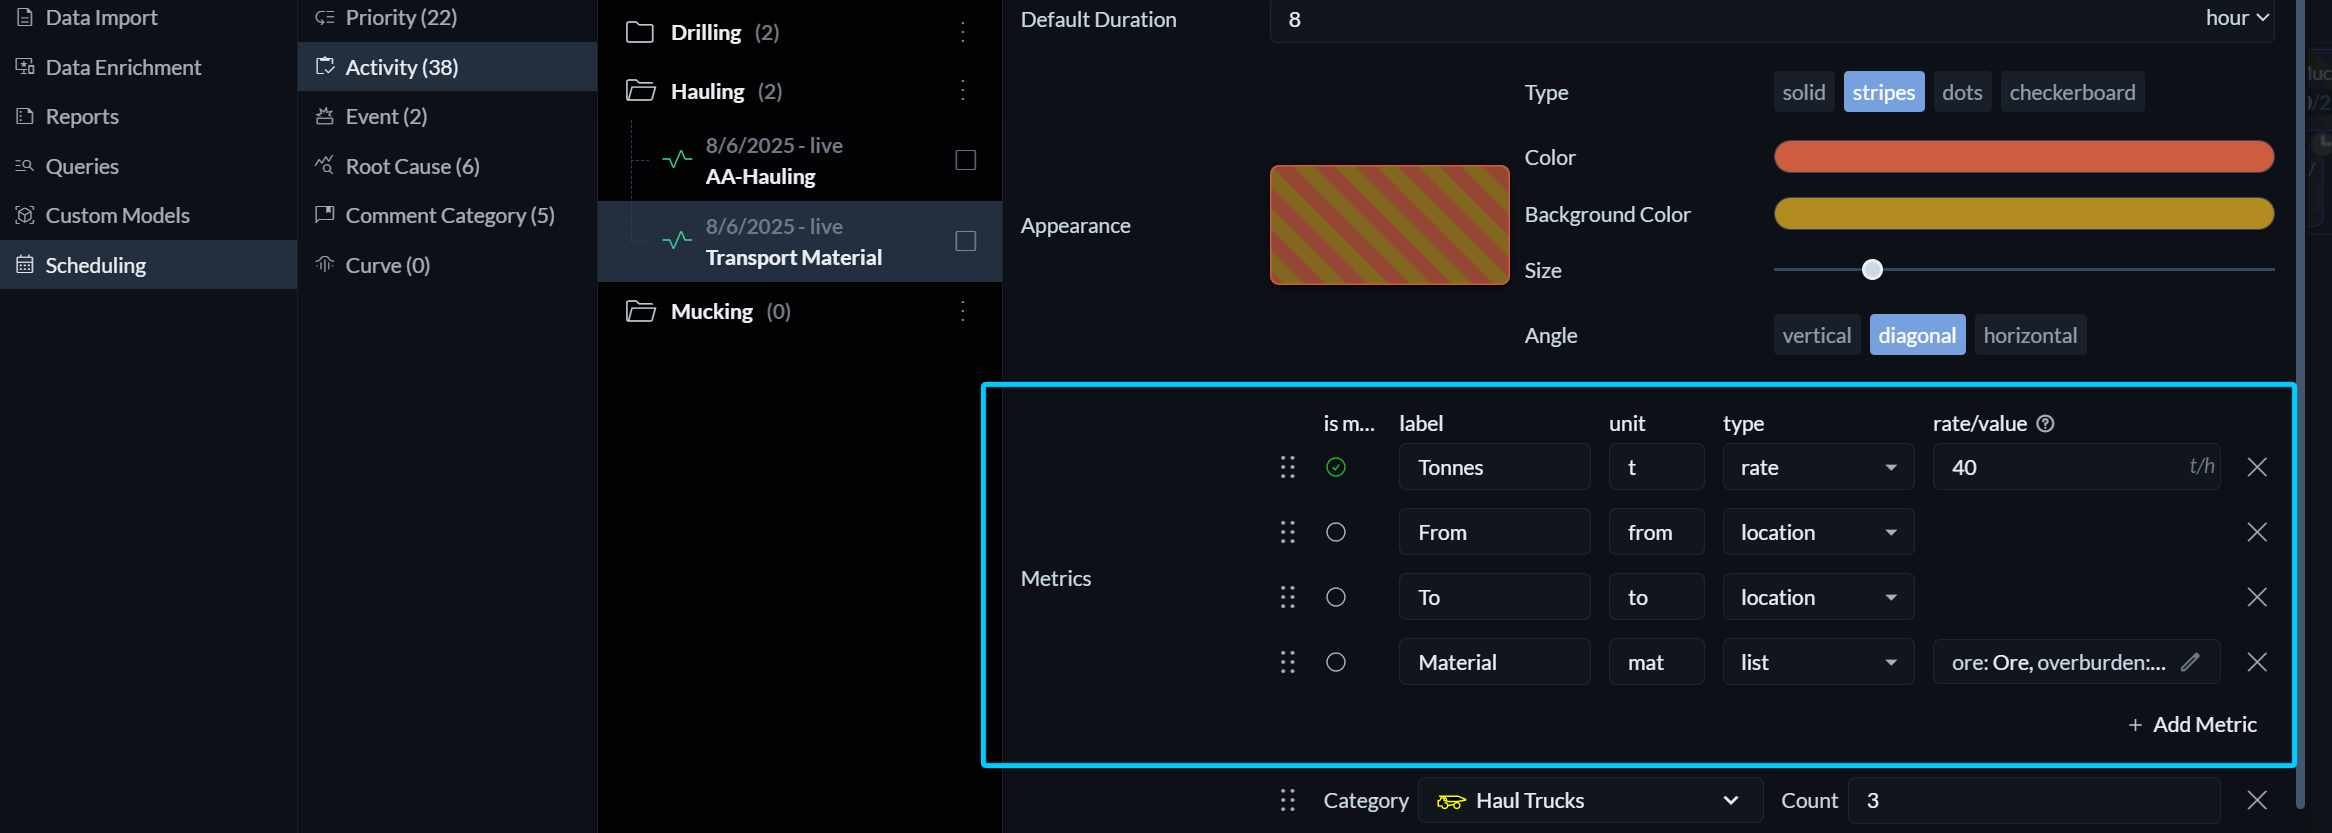Open the Priority (22) section
Screen dimensions: 2332x833
click(447, 17)
